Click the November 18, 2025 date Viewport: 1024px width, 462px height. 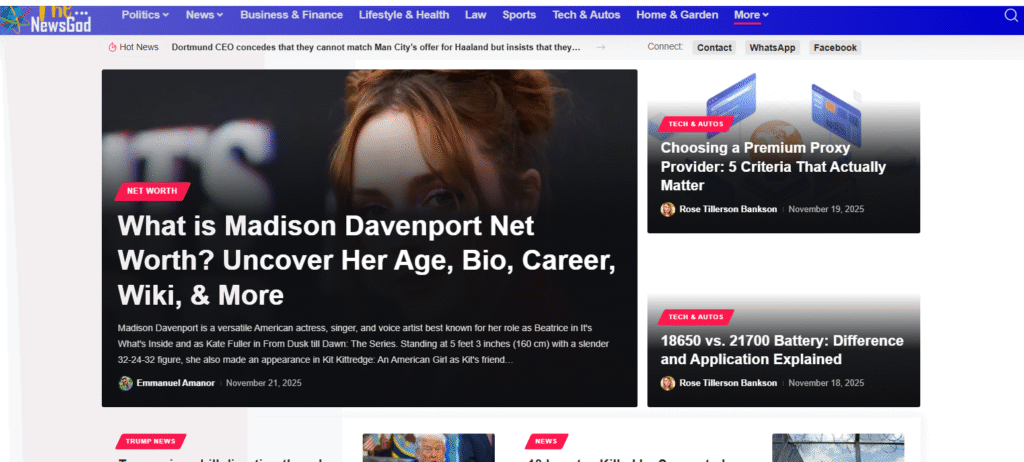click(826, 383)
